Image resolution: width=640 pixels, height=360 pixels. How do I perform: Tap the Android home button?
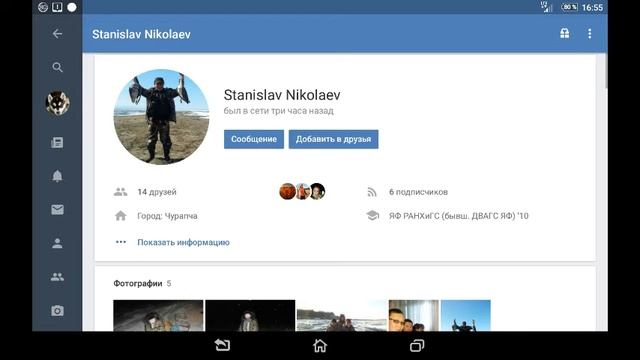tap(320, 345)
